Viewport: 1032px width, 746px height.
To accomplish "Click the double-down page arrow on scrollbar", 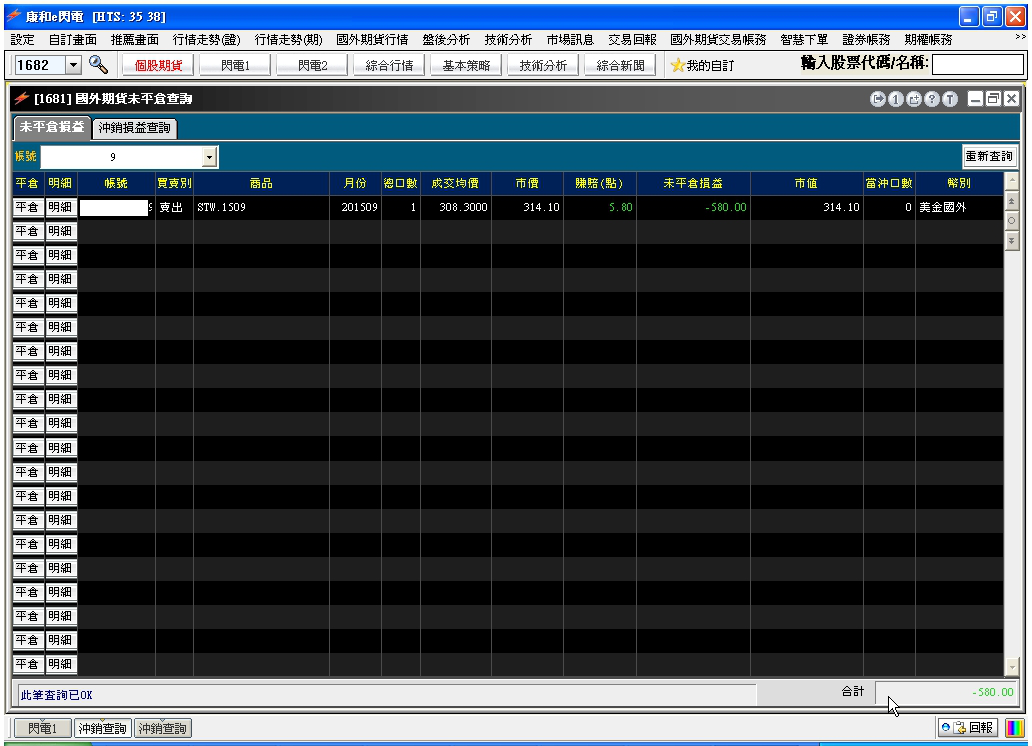I will (x=1012, y=241).
